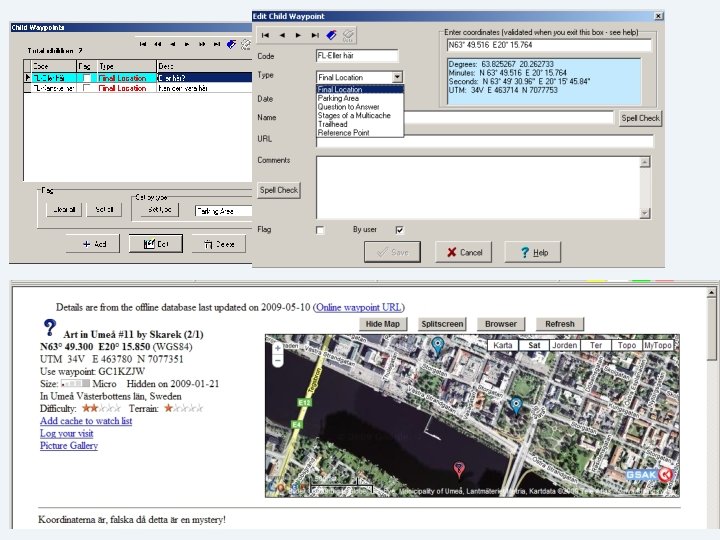Click the Browser button

click(501, 324)
